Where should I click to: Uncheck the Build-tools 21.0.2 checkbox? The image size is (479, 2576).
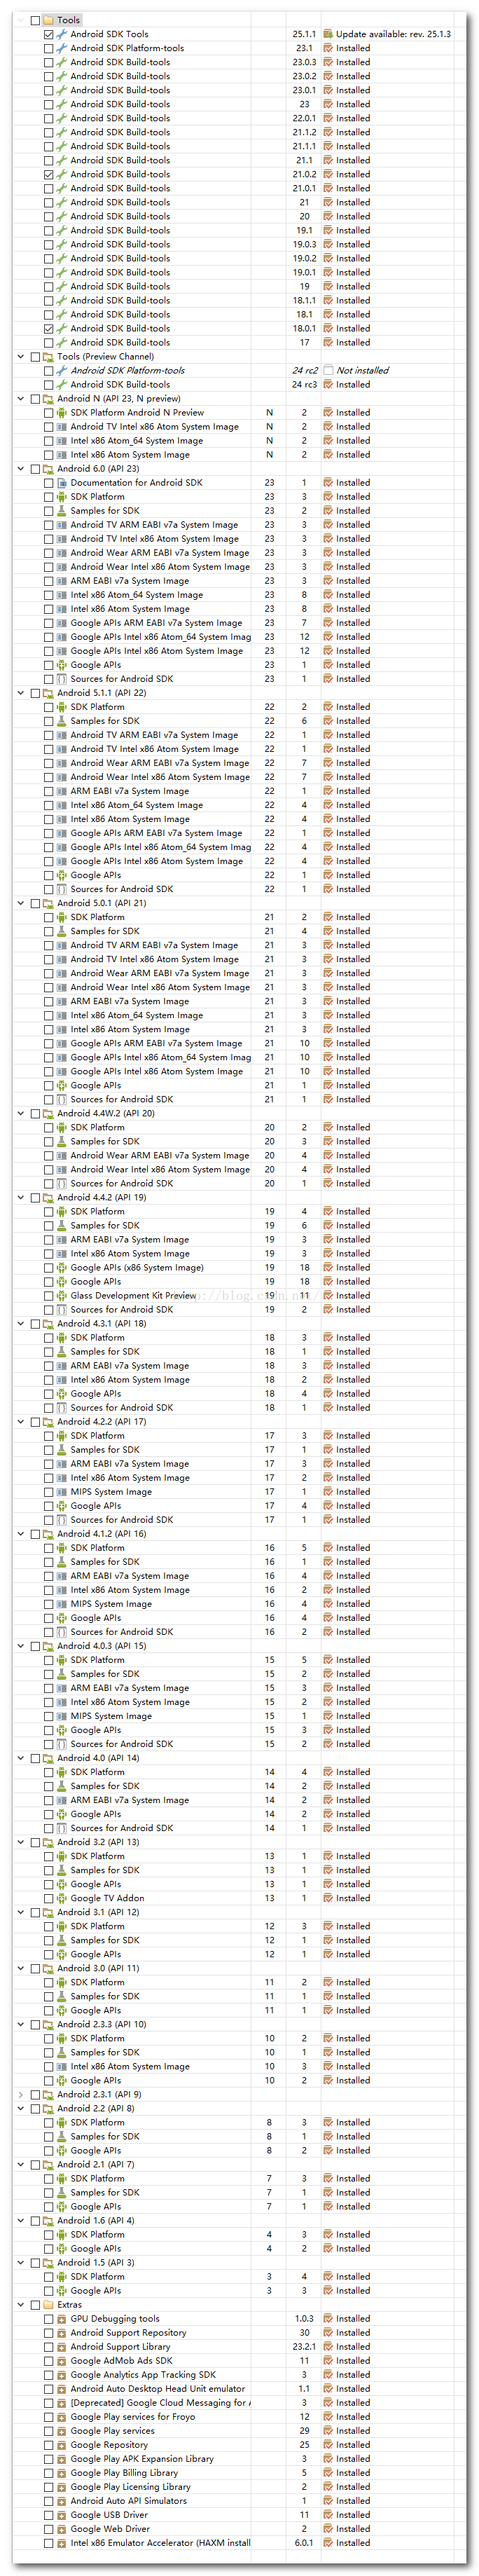(49, 174)
